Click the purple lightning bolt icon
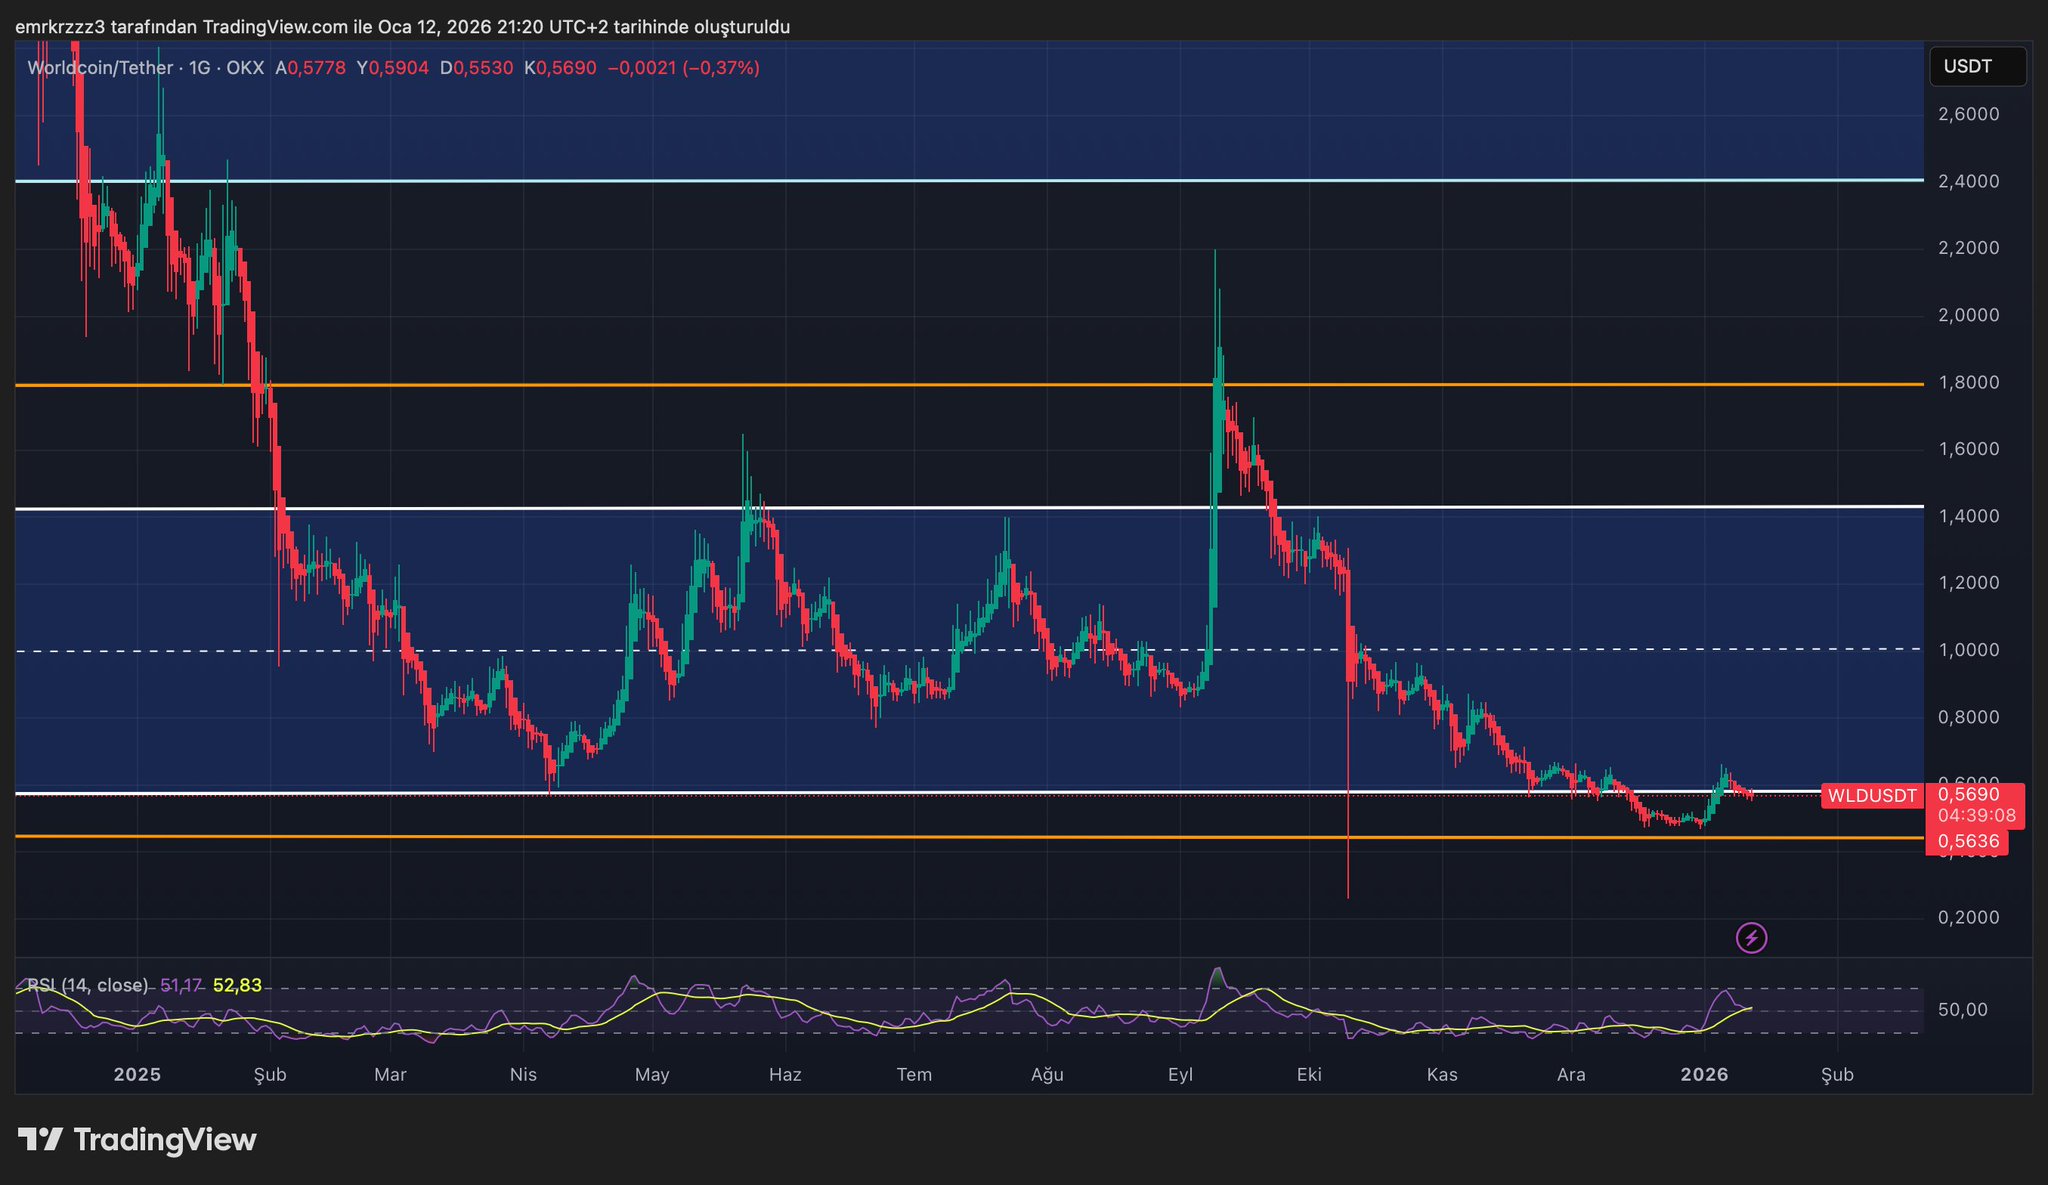This screenshot has height=1185, width=2048. click(x=1751, y=938)
